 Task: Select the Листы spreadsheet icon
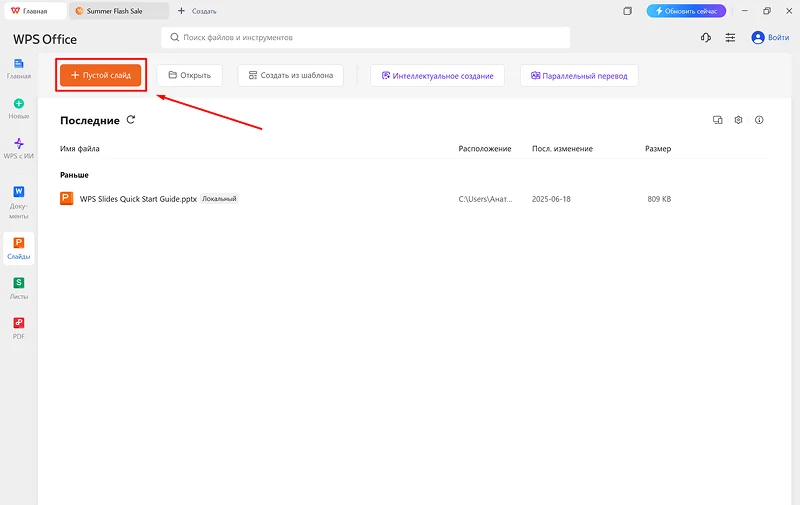coord(19,284)
